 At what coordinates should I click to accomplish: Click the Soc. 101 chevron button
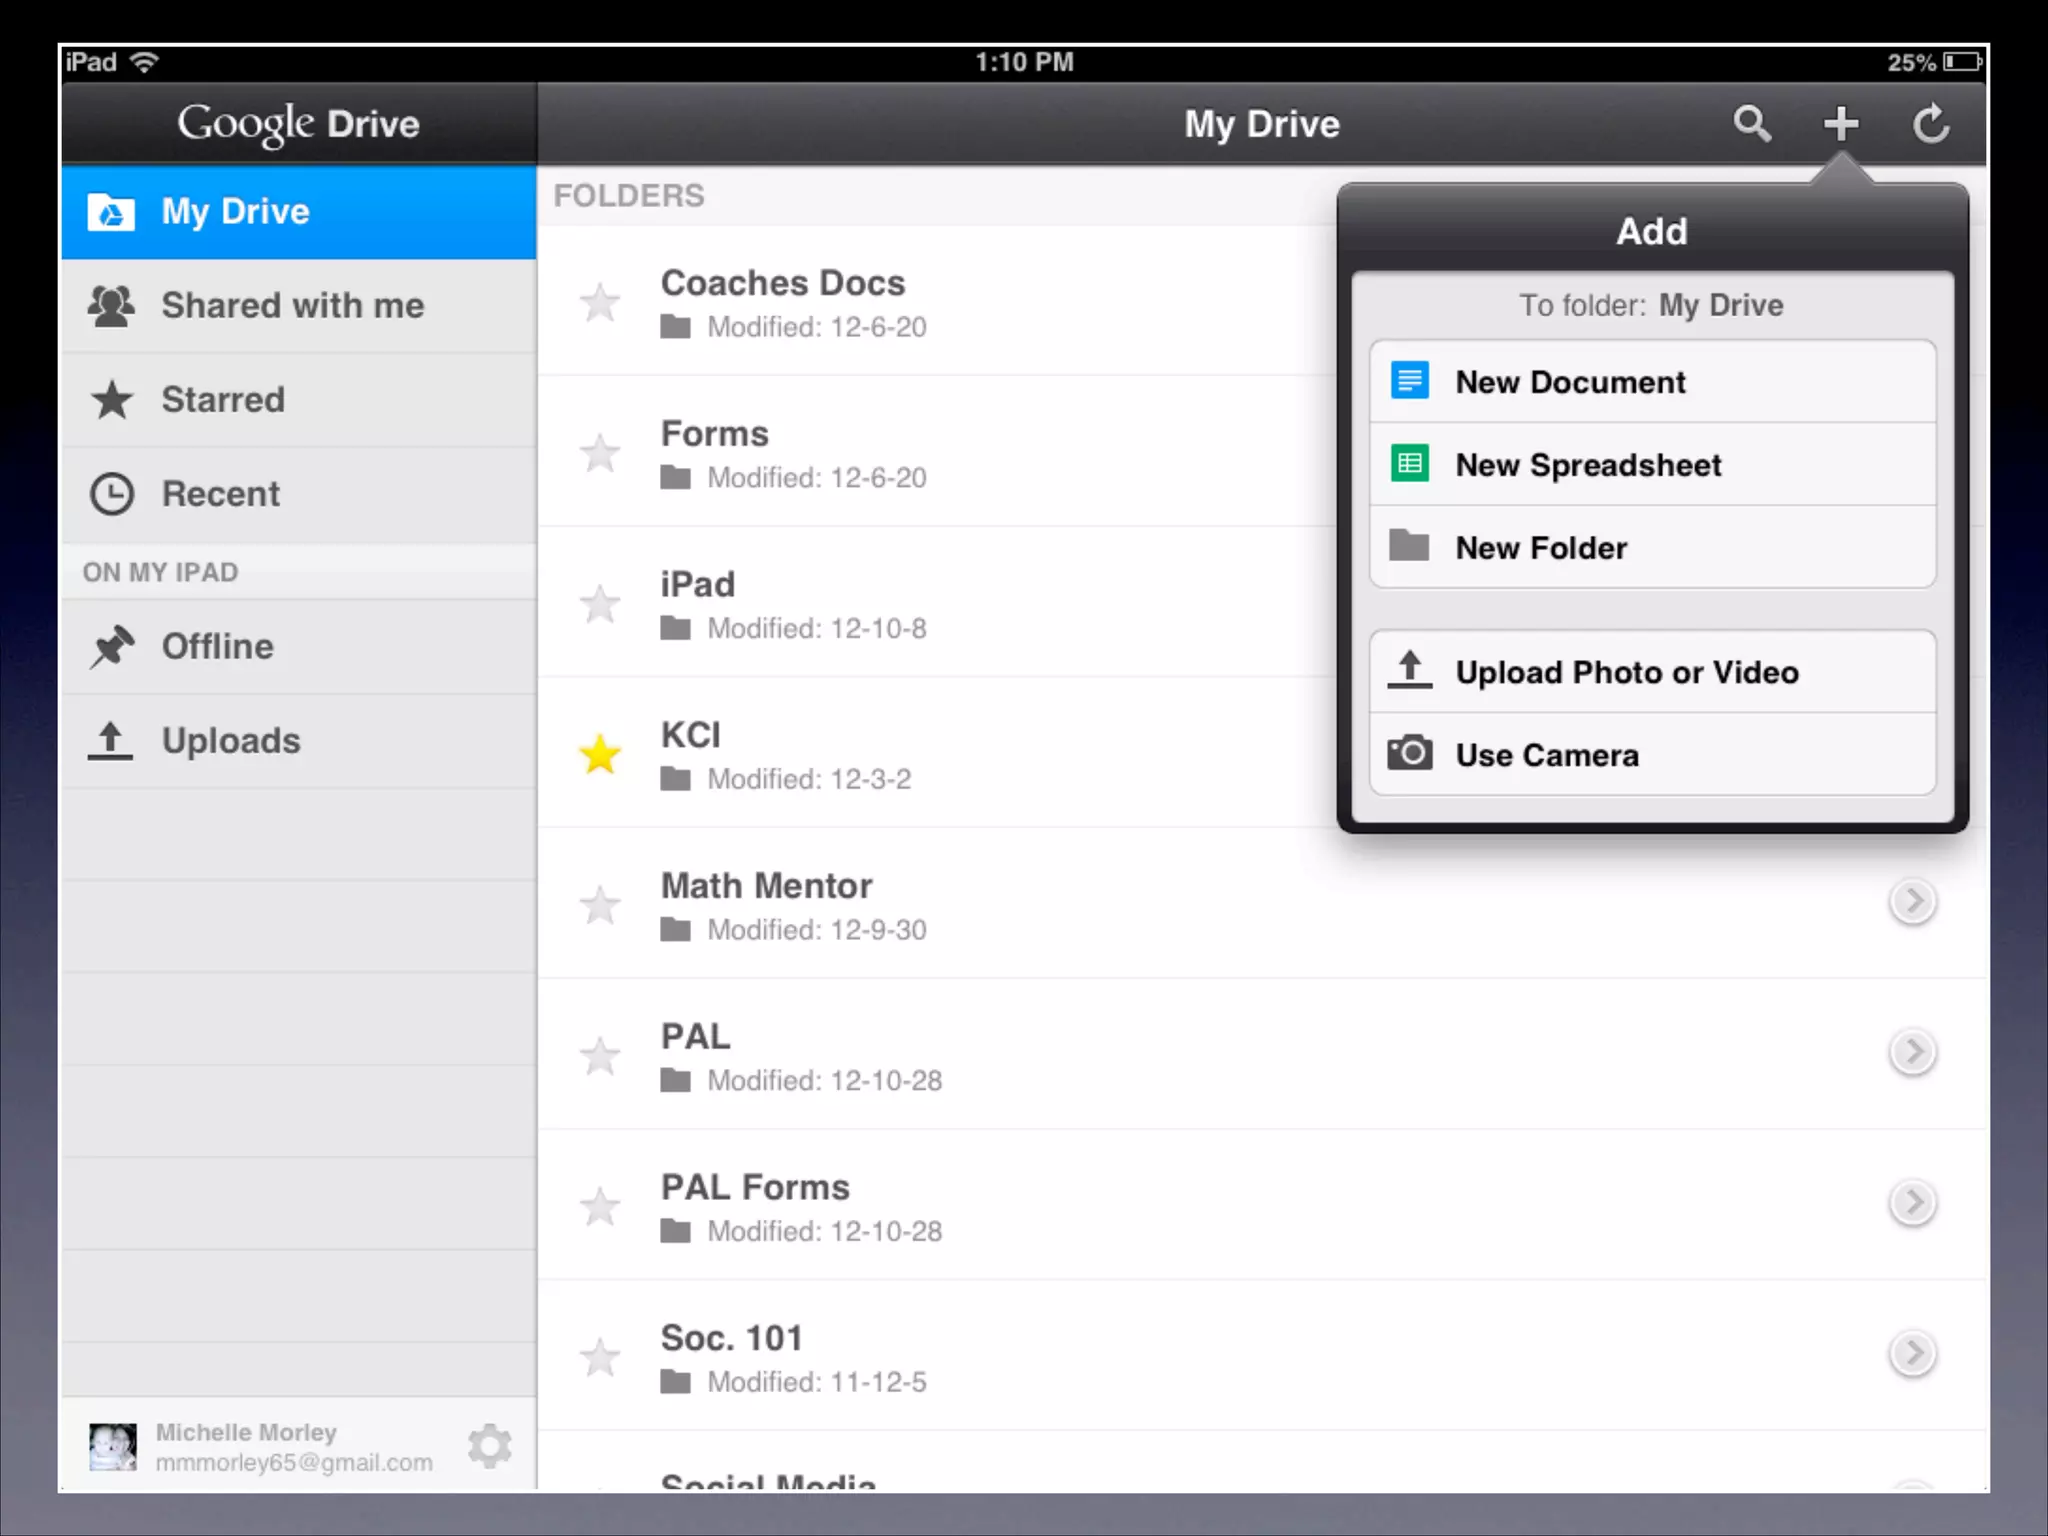(1912, 1354)
